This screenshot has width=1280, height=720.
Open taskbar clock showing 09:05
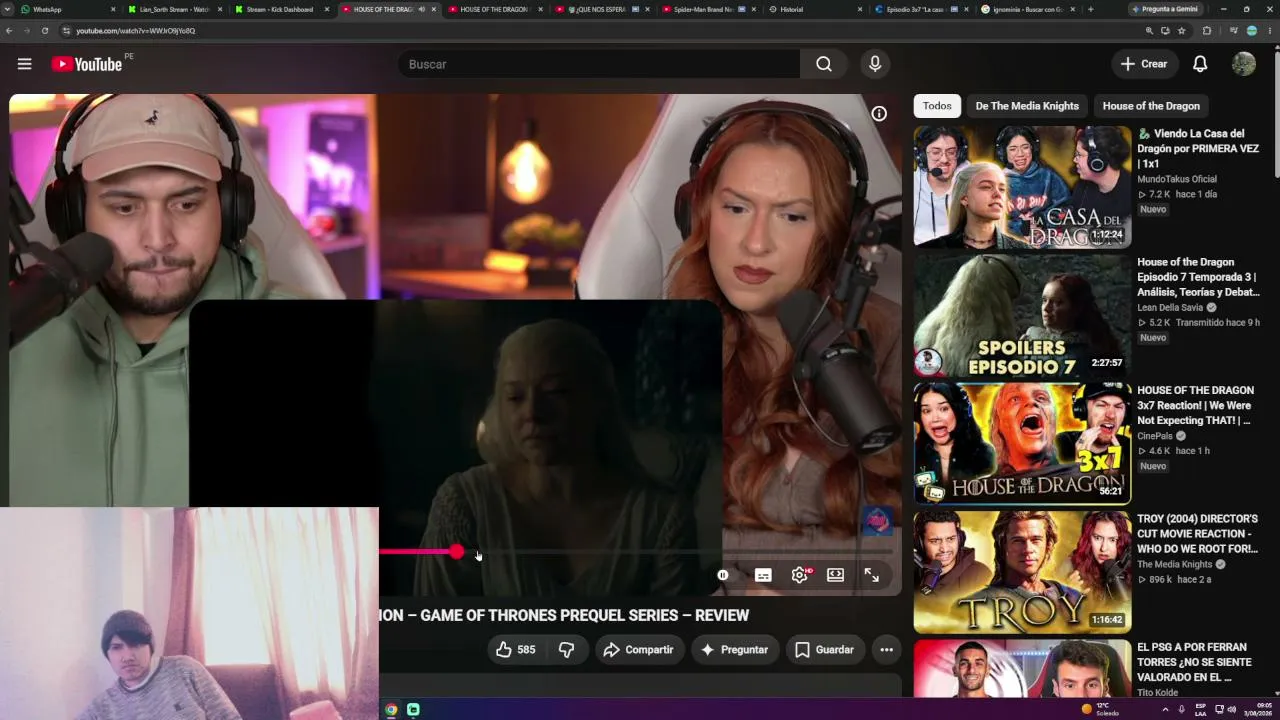(1257, 710)
